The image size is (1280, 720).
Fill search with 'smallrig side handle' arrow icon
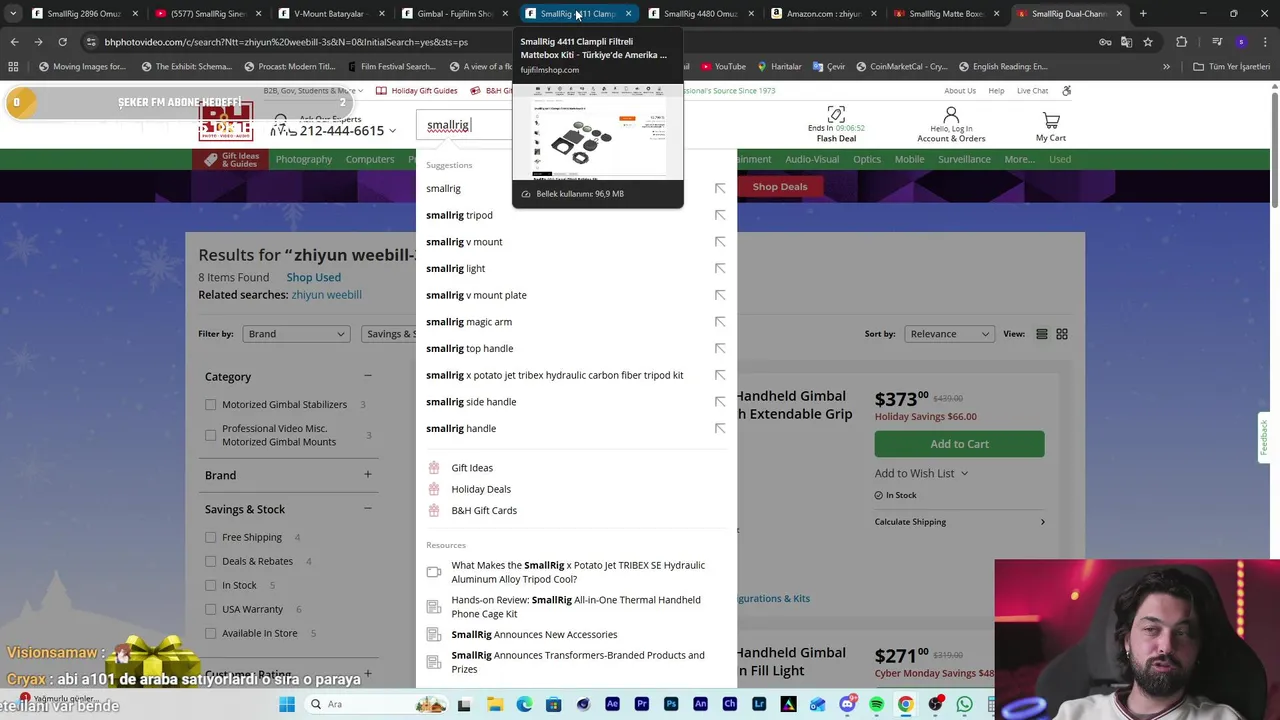coord(720,402)
